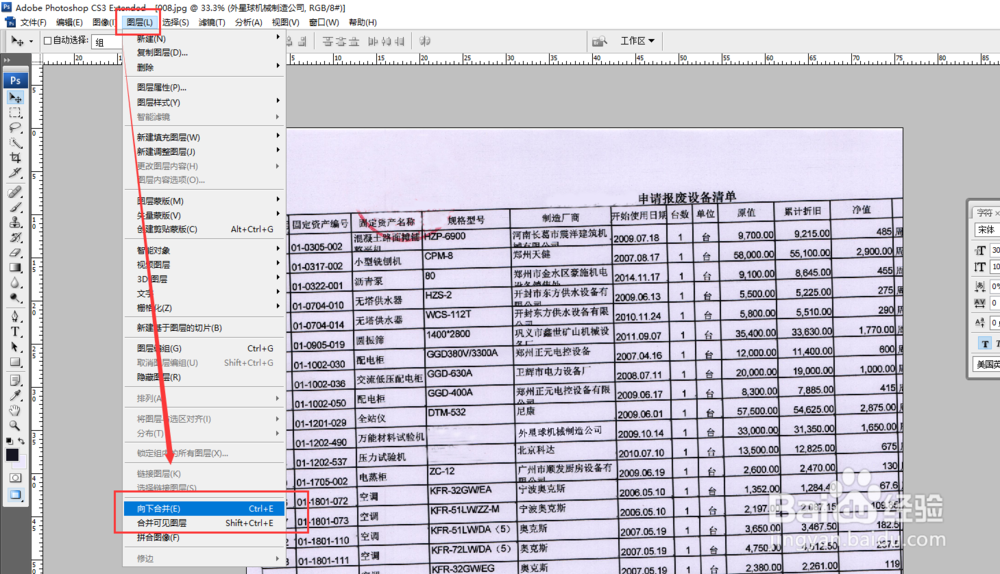Open the 窗口(W) menu
1000x574 pixels.
[x=324, y=22]
